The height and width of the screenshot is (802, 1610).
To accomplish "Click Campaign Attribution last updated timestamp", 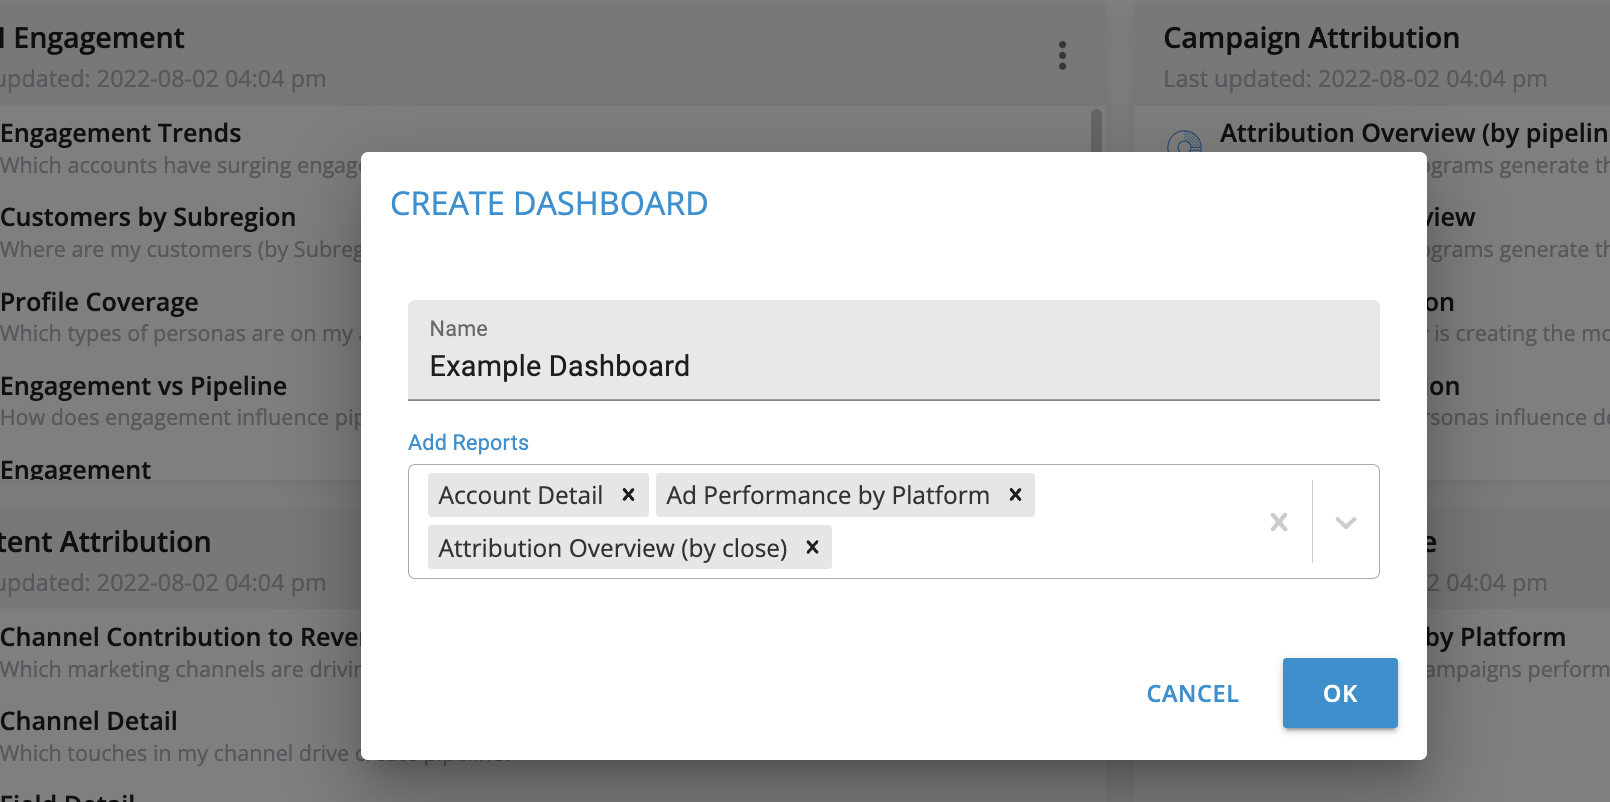I will 1355,79.
